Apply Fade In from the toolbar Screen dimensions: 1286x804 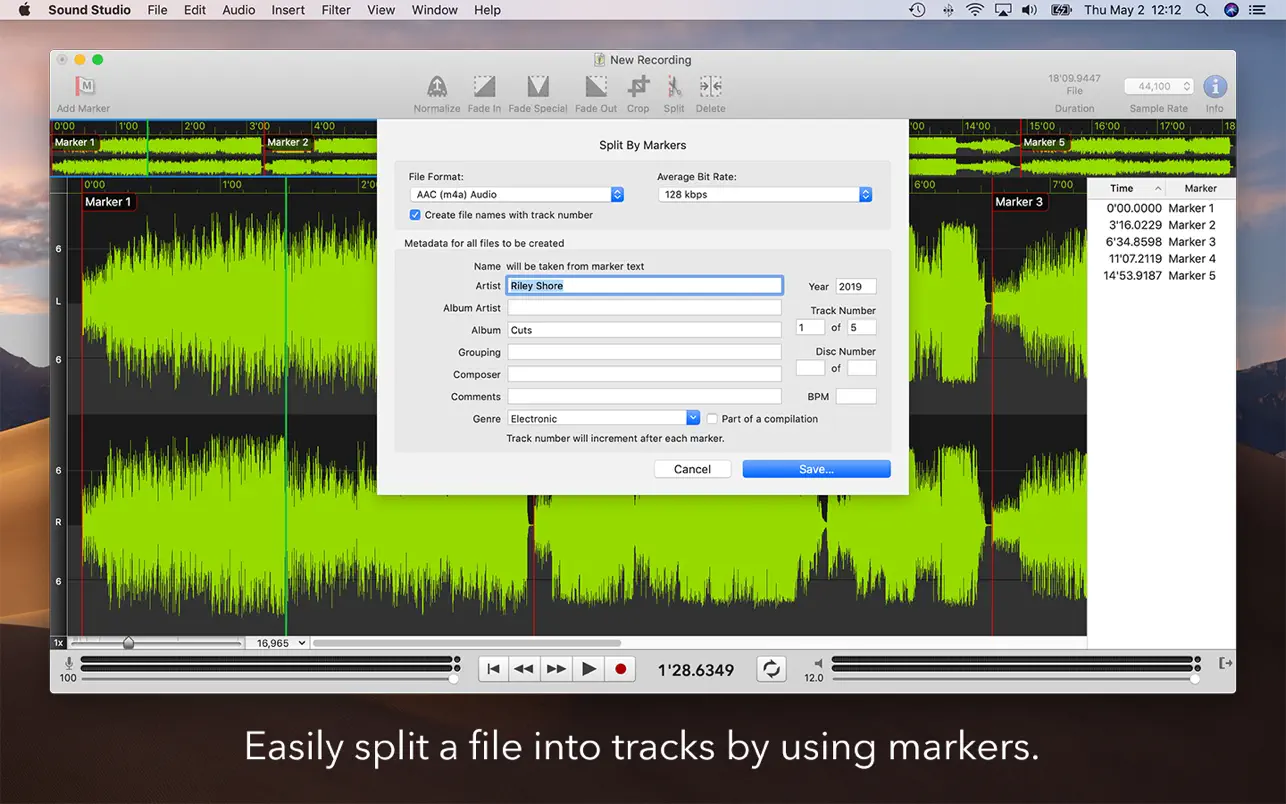(x=484, y=87)
